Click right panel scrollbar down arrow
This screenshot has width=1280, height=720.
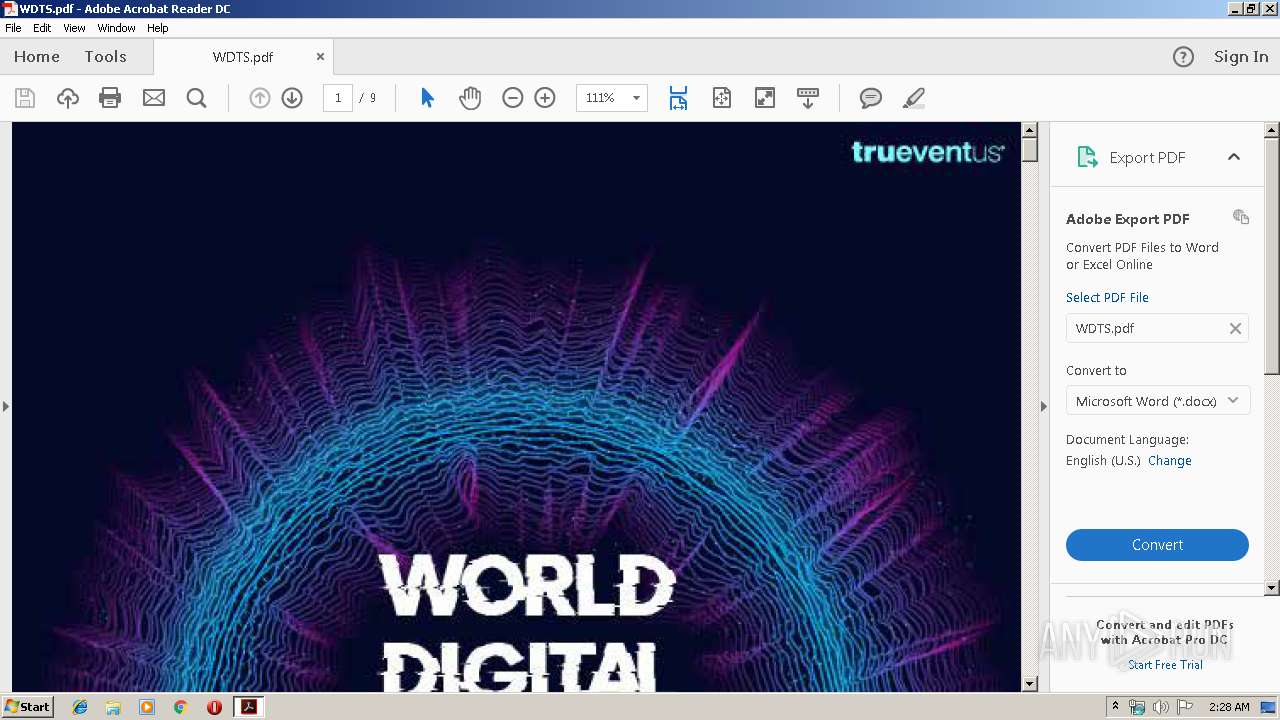pos(1272,588)
